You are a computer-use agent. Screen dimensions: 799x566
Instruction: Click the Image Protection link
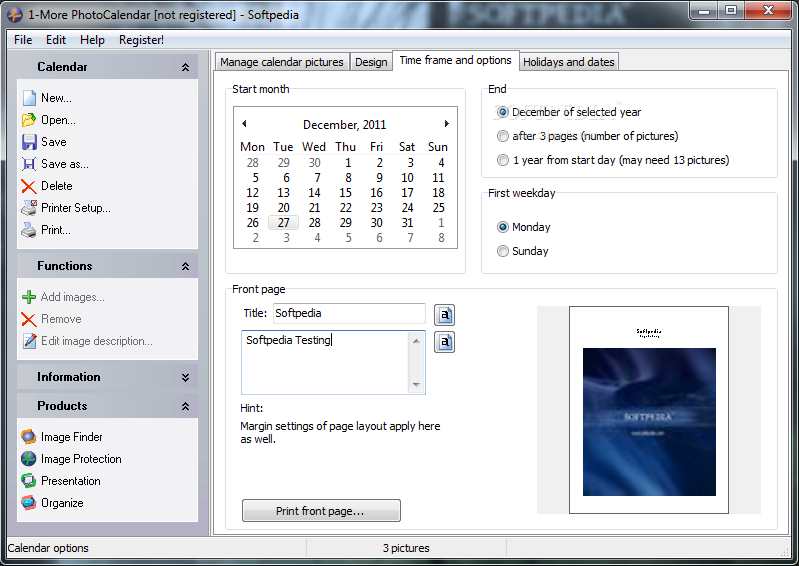coord(81,459)
